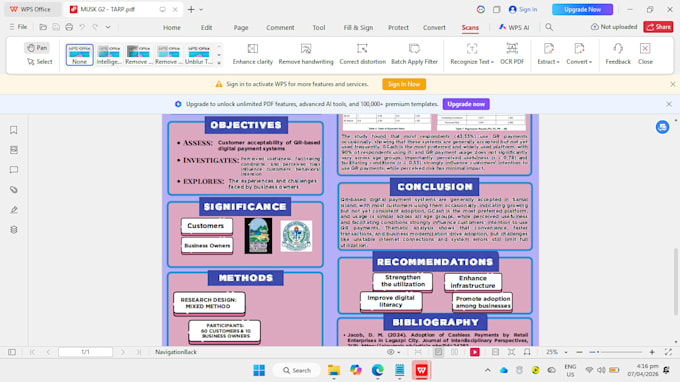Switch to the Tool tab
680x382 pixels.
[319, 27]
